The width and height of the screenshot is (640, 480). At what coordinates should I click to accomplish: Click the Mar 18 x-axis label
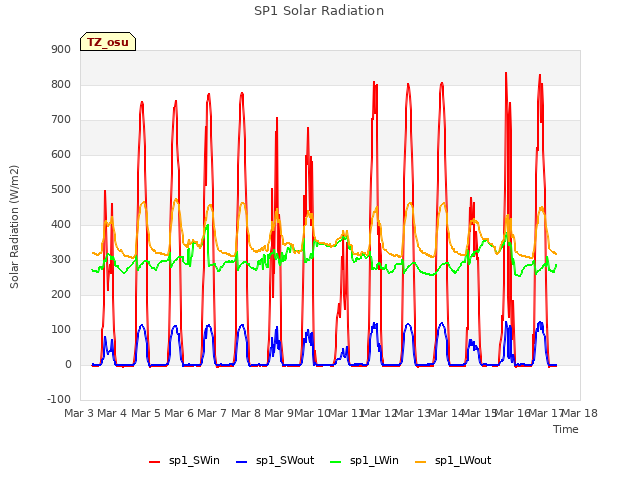click(x=580, y=413)
